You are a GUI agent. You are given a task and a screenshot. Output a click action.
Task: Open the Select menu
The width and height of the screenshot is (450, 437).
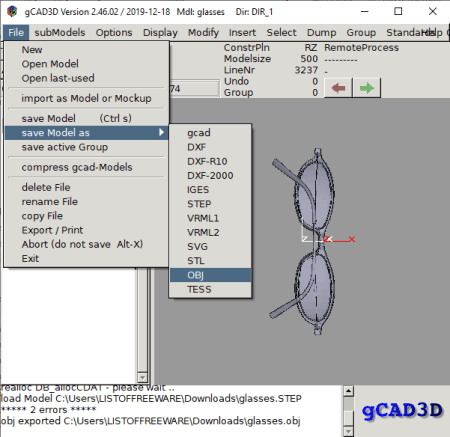(x=281, y=33)
